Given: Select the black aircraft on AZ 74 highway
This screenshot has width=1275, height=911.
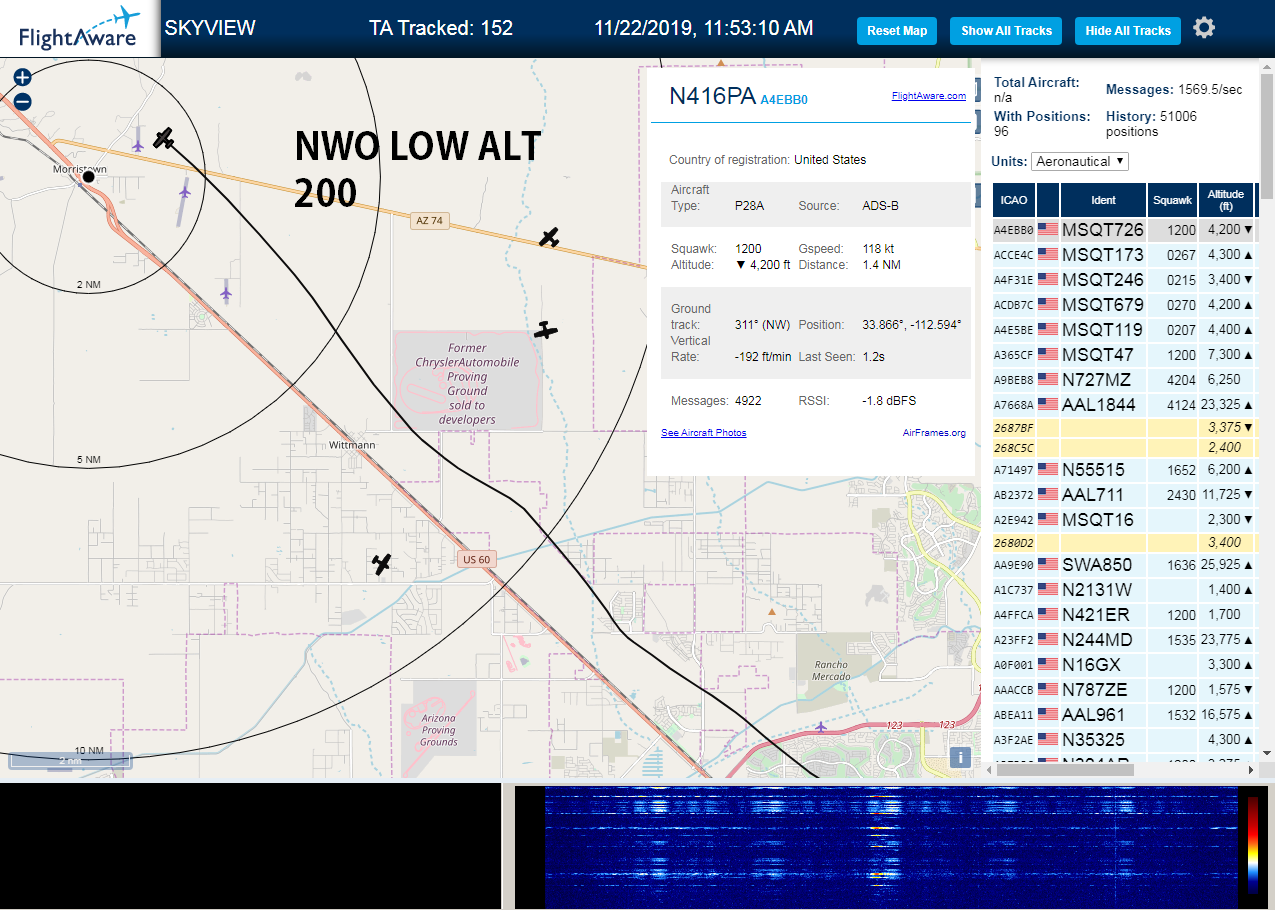Looking at the screenshot, I should click(549, 237).
